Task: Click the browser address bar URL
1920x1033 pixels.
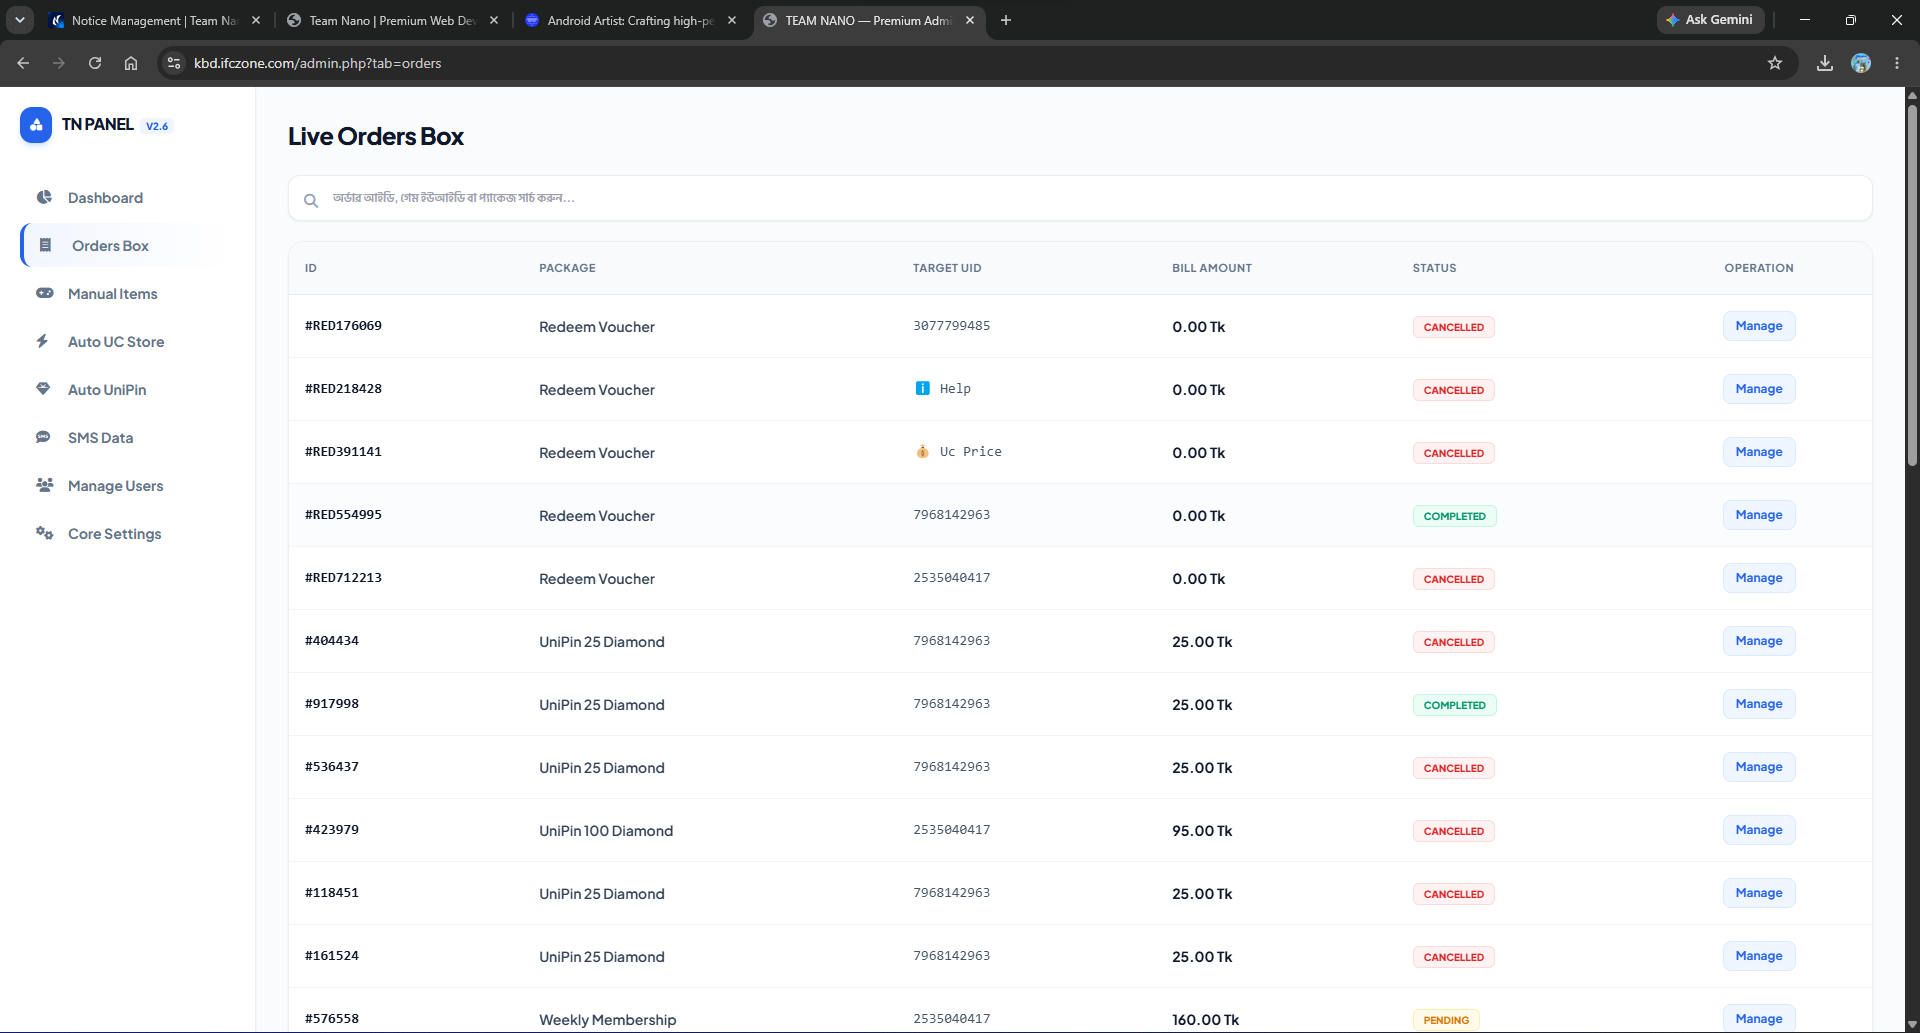Action: click(x=317, y=63)
